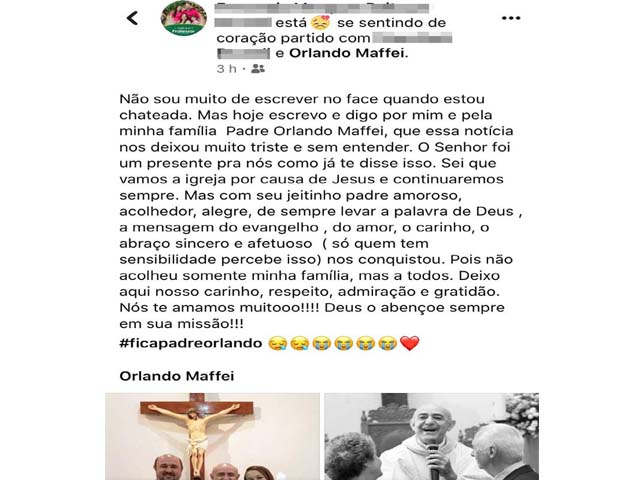Open the crucifix group photo
The height and width of the screenshot is (480, 640).
click(213, 436)
